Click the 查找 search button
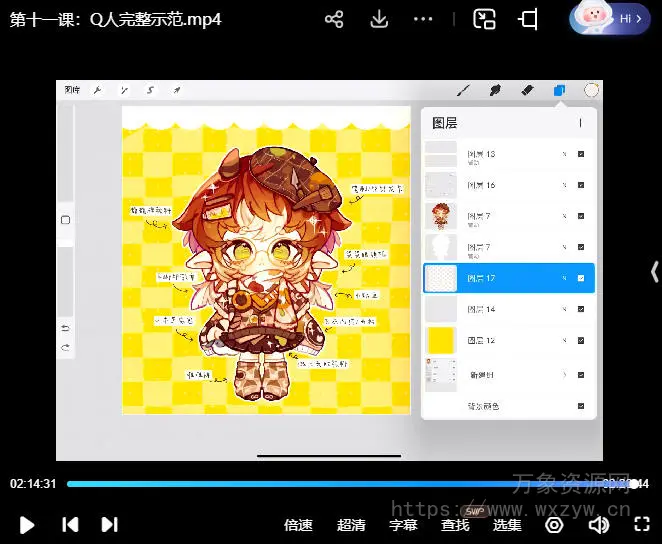 point(455,525)
